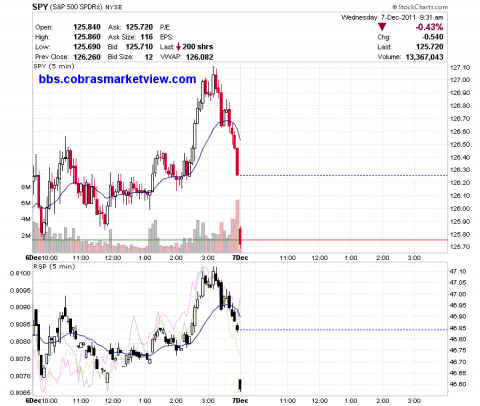Click the 7Dec label under the RSP chart
Image resolution: width=480 pixels, height=406 pixels.
click(240, 400)
